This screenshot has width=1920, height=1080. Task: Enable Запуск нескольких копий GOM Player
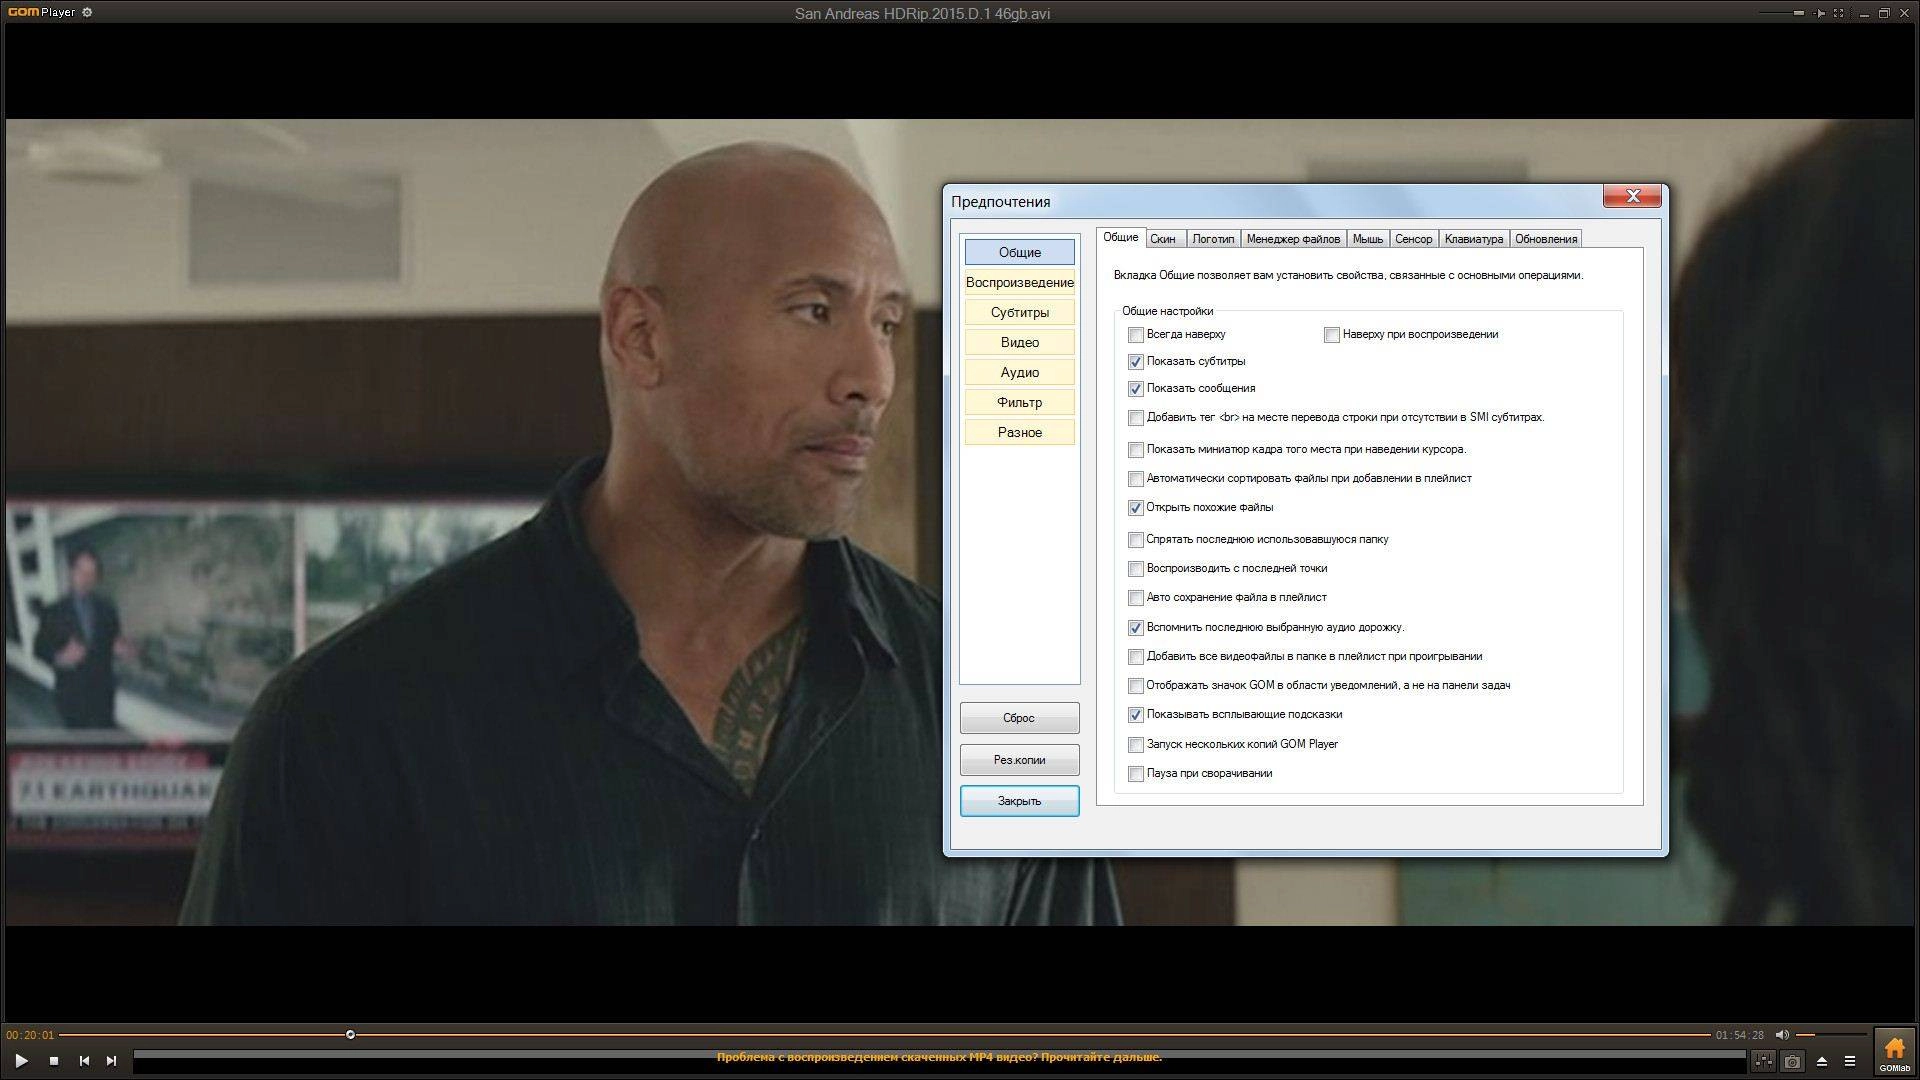tap(1135, 745)
